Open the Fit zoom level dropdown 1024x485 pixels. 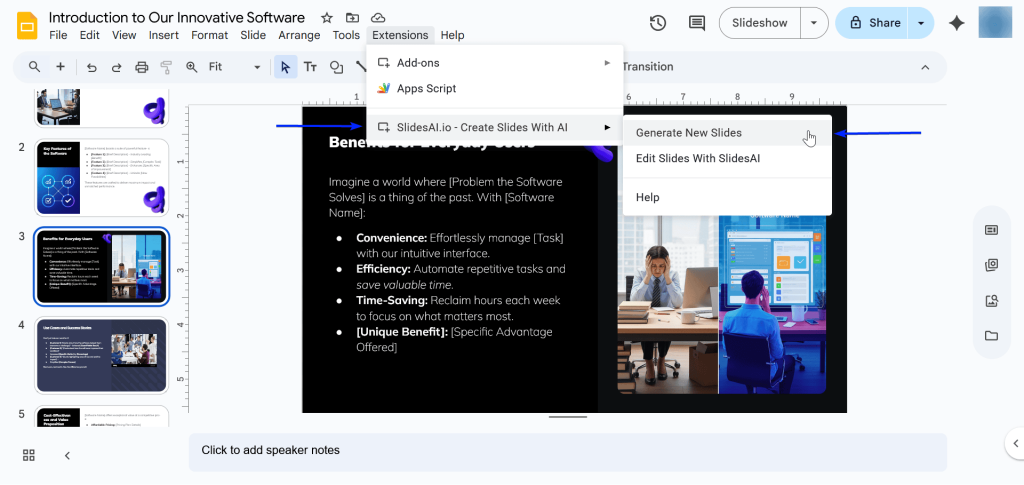tap(235, 67)
